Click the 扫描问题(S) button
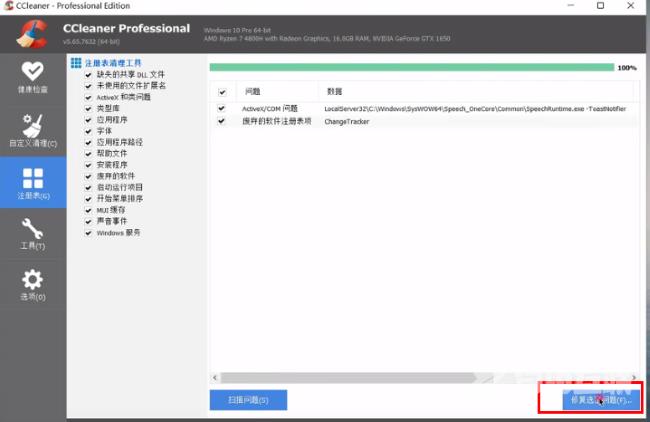This screenshot has height=422, width=650. click(248, 400)
